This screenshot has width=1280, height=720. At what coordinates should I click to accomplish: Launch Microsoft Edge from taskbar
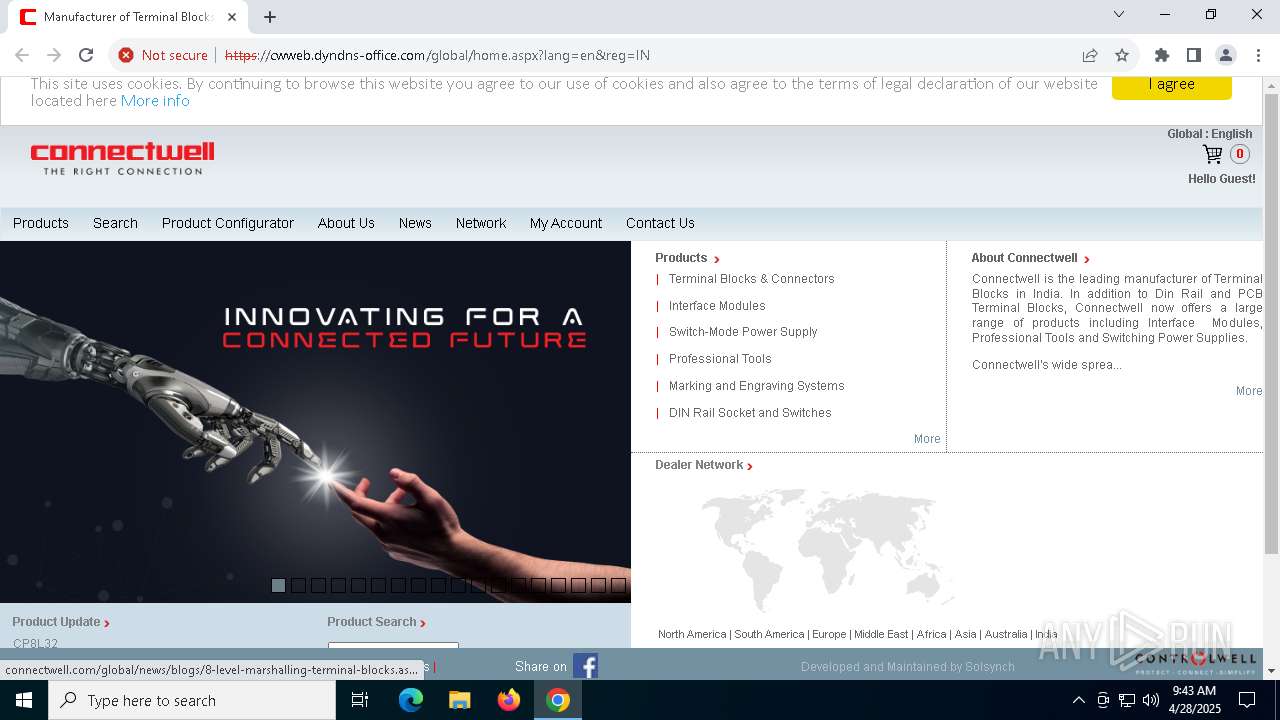(411, 700)
